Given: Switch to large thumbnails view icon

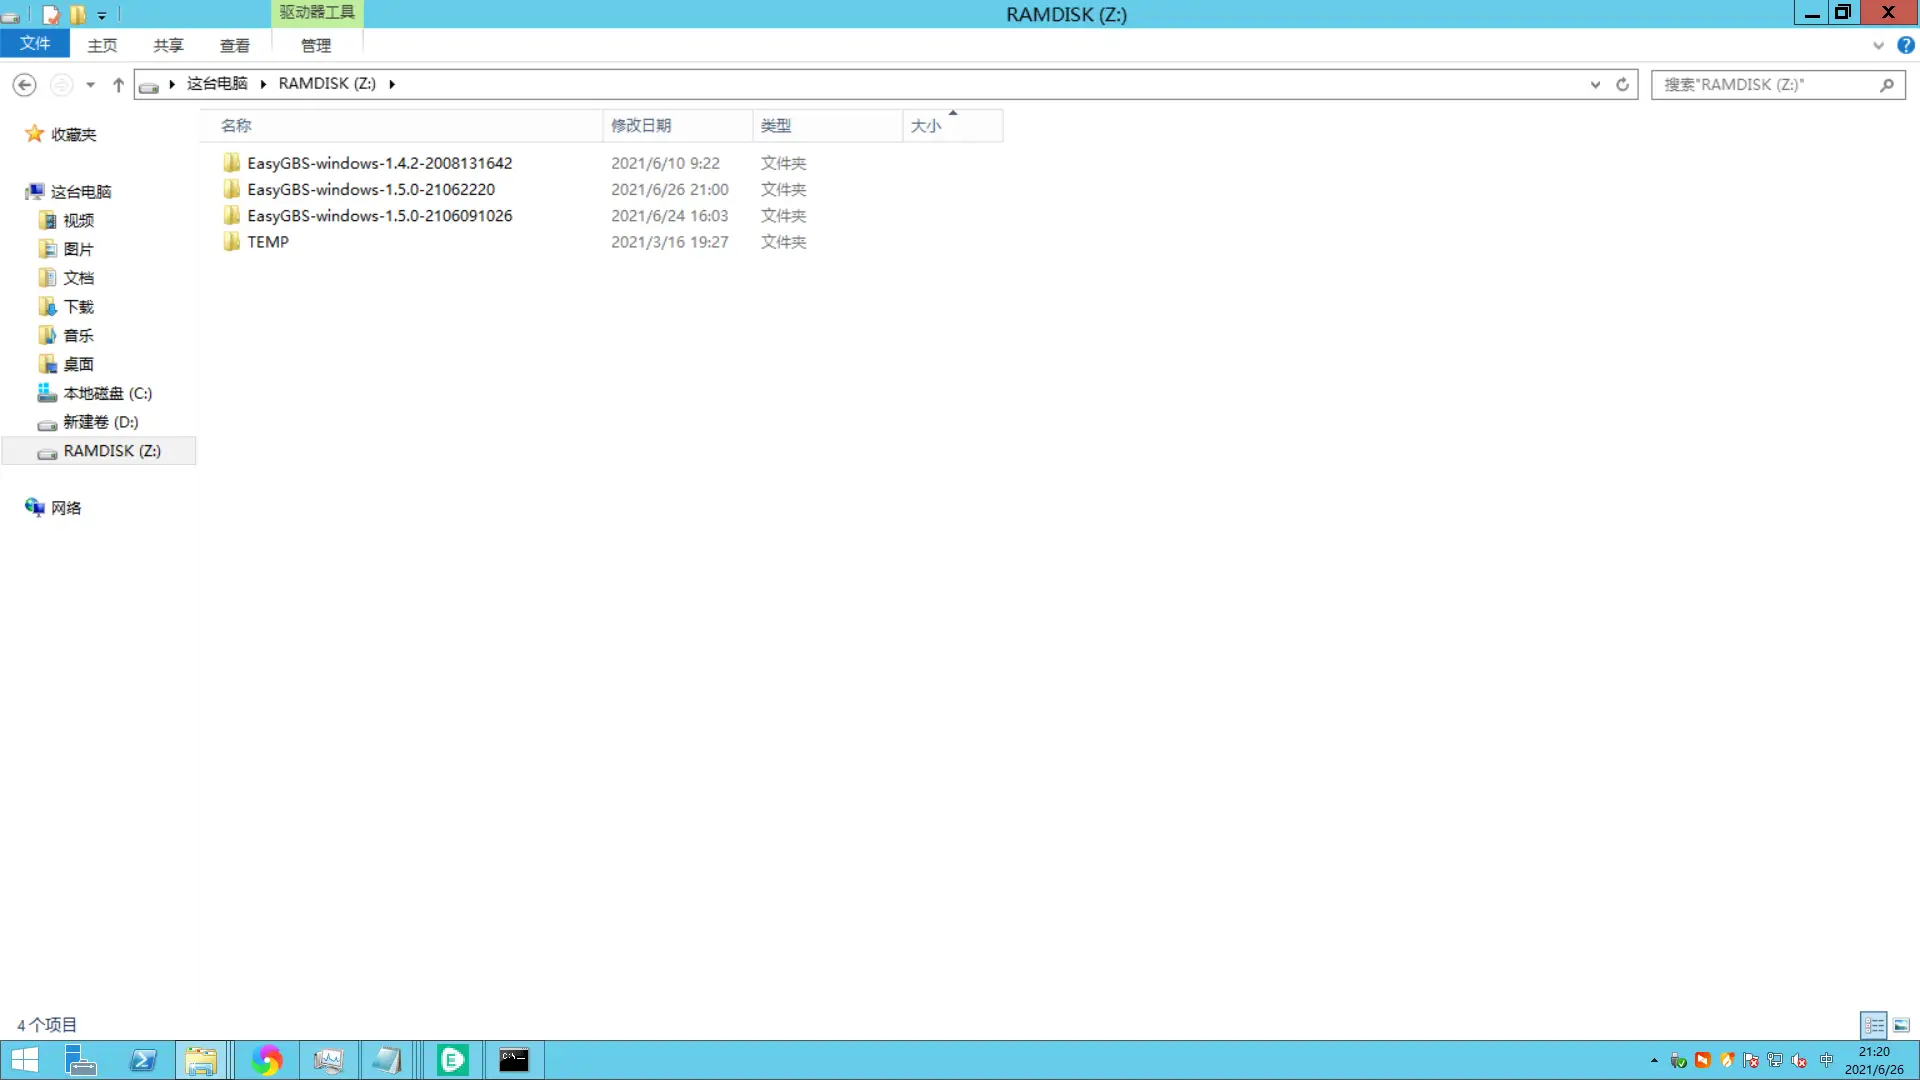Looking at the screenshot, I should 1901,1025.
